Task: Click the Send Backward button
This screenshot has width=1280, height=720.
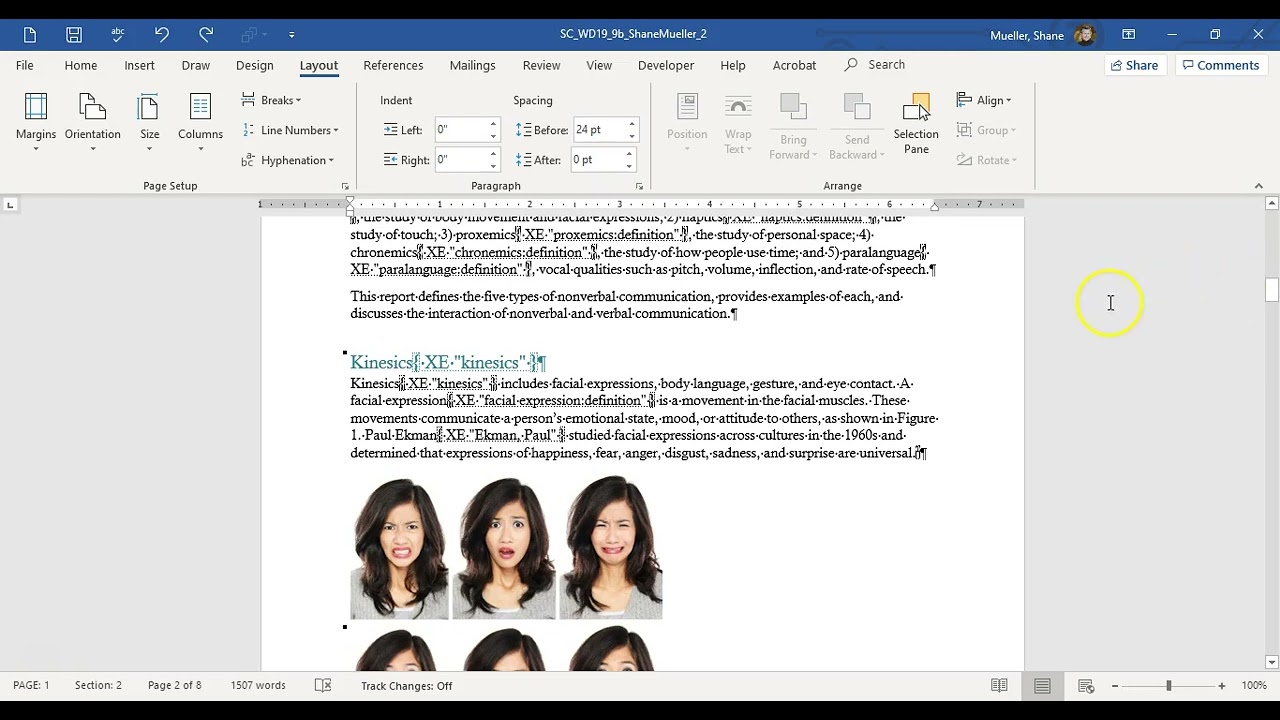Action: [x=857, y=126]
